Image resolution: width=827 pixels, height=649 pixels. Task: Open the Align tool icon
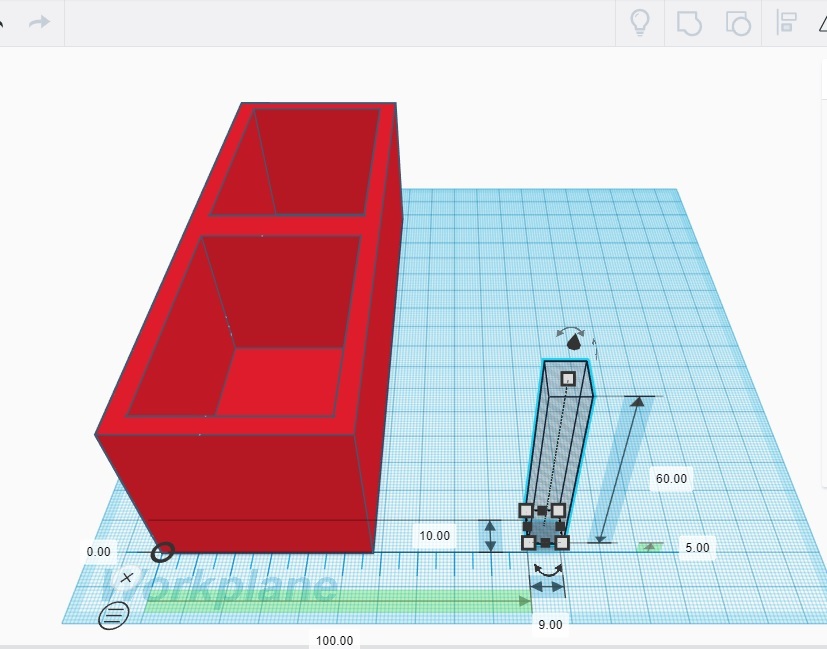point(786,23)
